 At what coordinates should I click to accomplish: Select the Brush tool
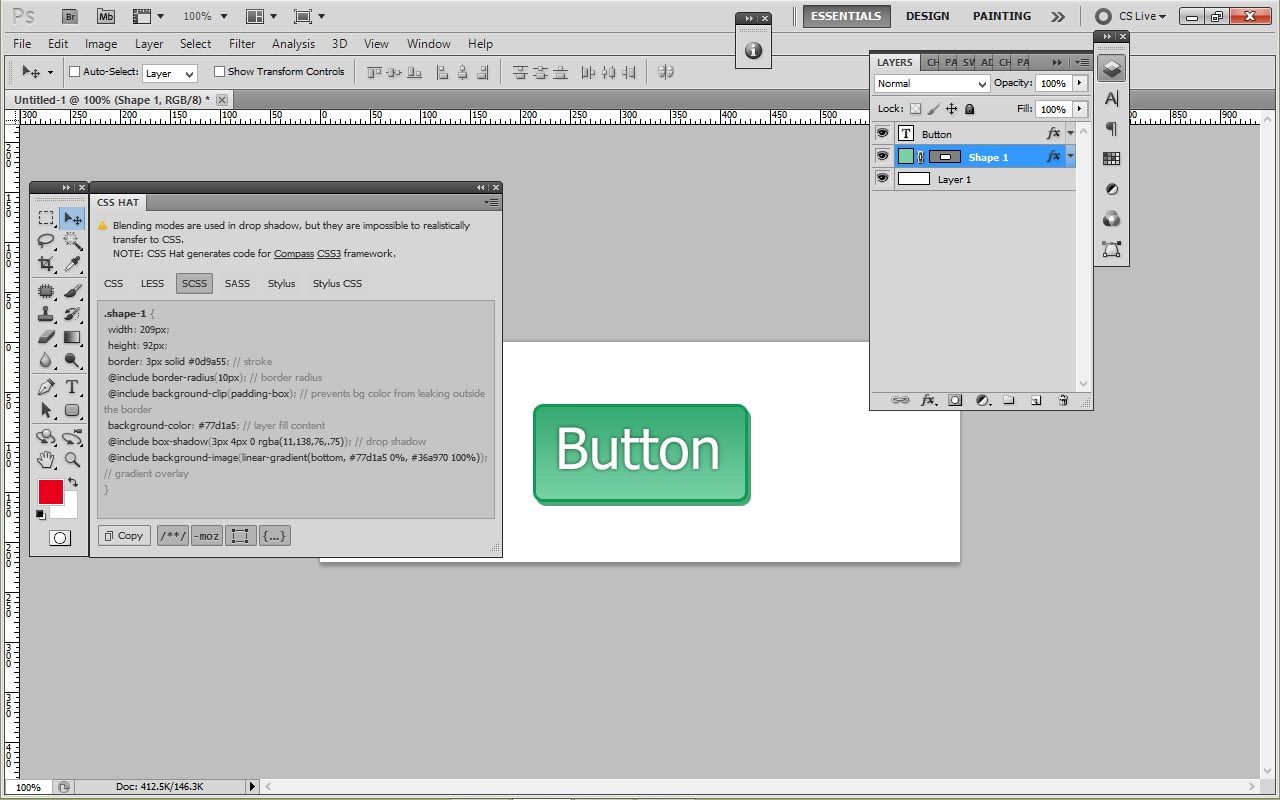[x=72, y=291]
